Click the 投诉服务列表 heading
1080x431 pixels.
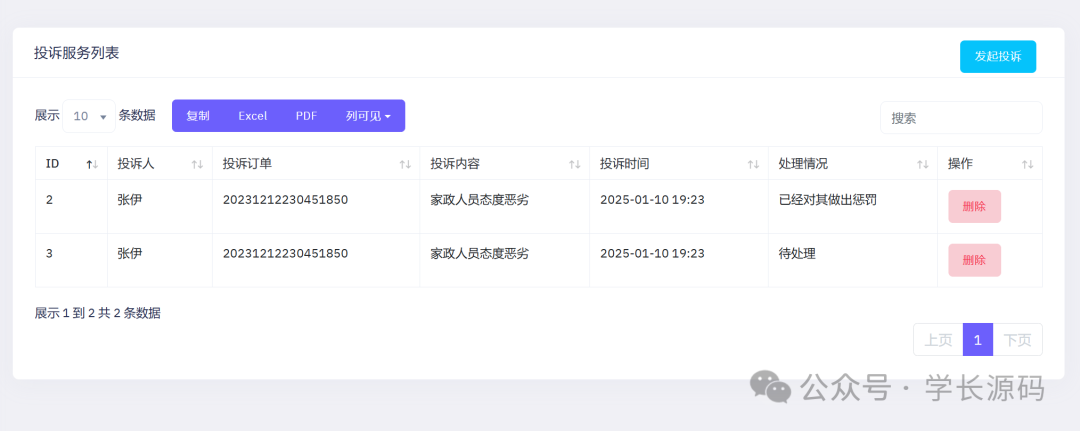pyautogui.click(x=76, y=53)
